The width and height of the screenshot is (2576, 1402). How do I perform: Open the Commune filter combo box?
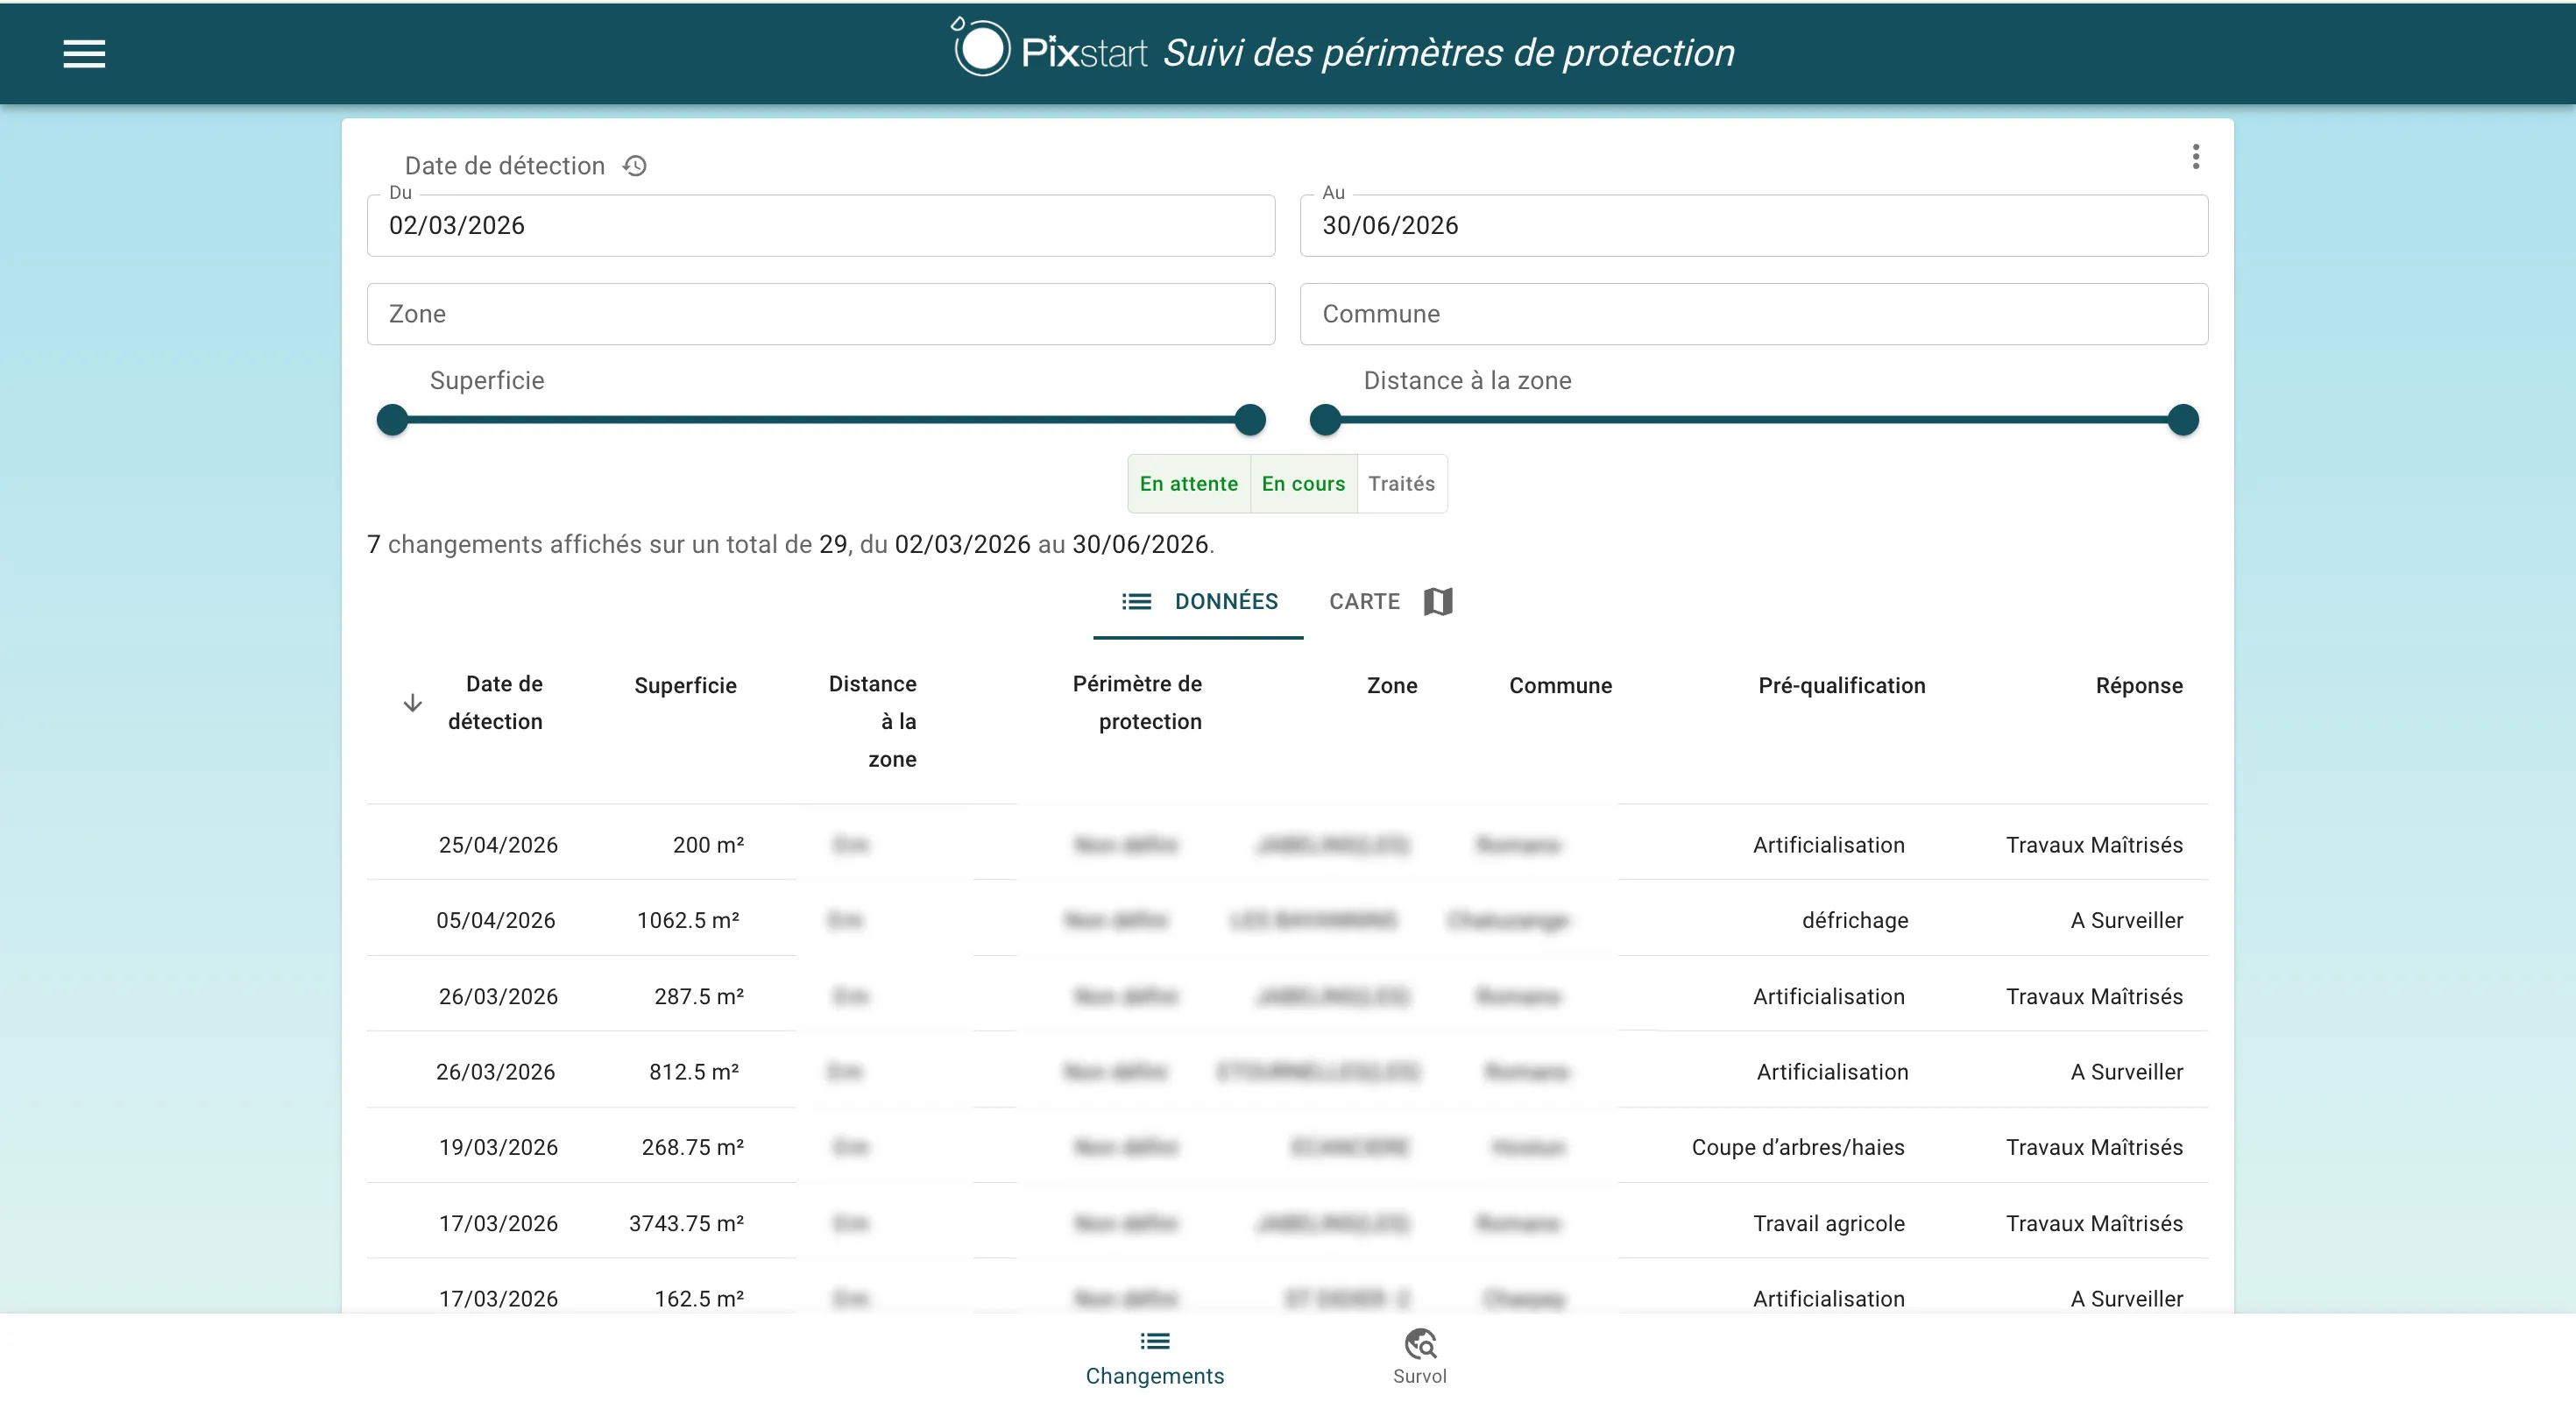[1754, 314]
